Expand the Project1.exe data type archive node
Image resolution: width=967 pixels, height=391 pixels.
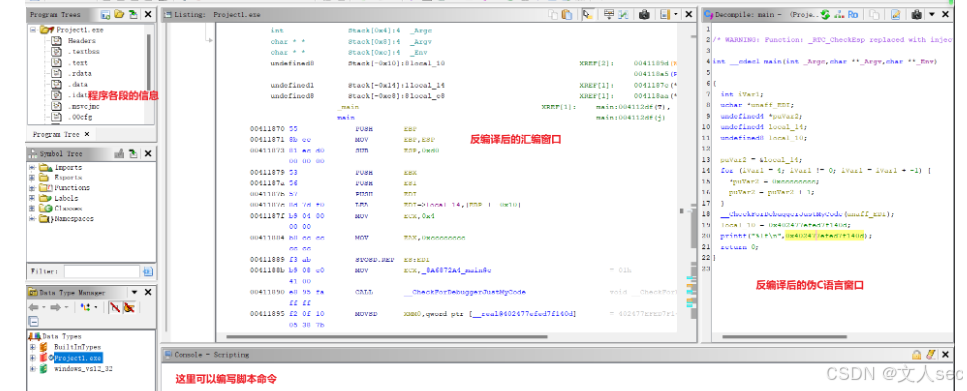tap(32, 358)
